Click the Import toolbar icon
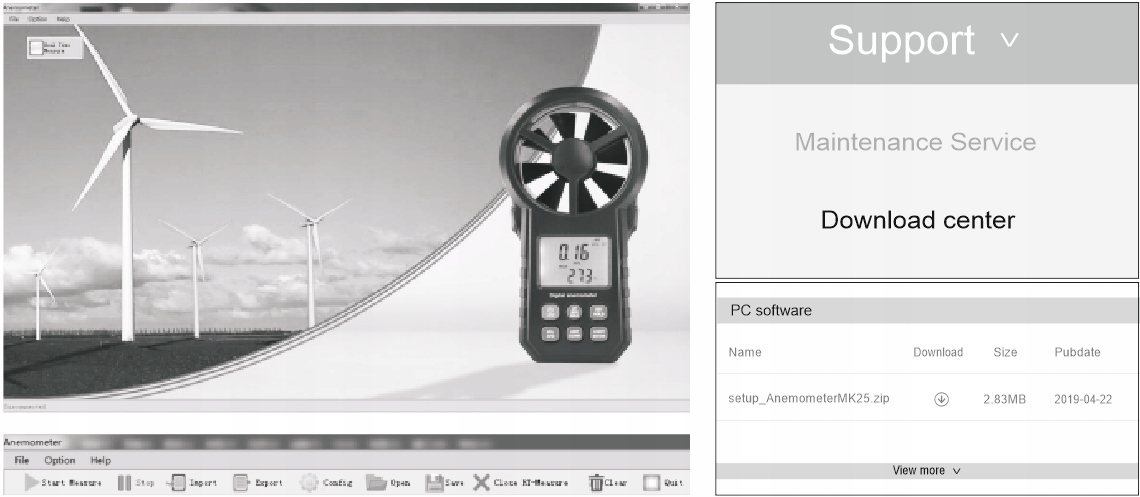 177,482
